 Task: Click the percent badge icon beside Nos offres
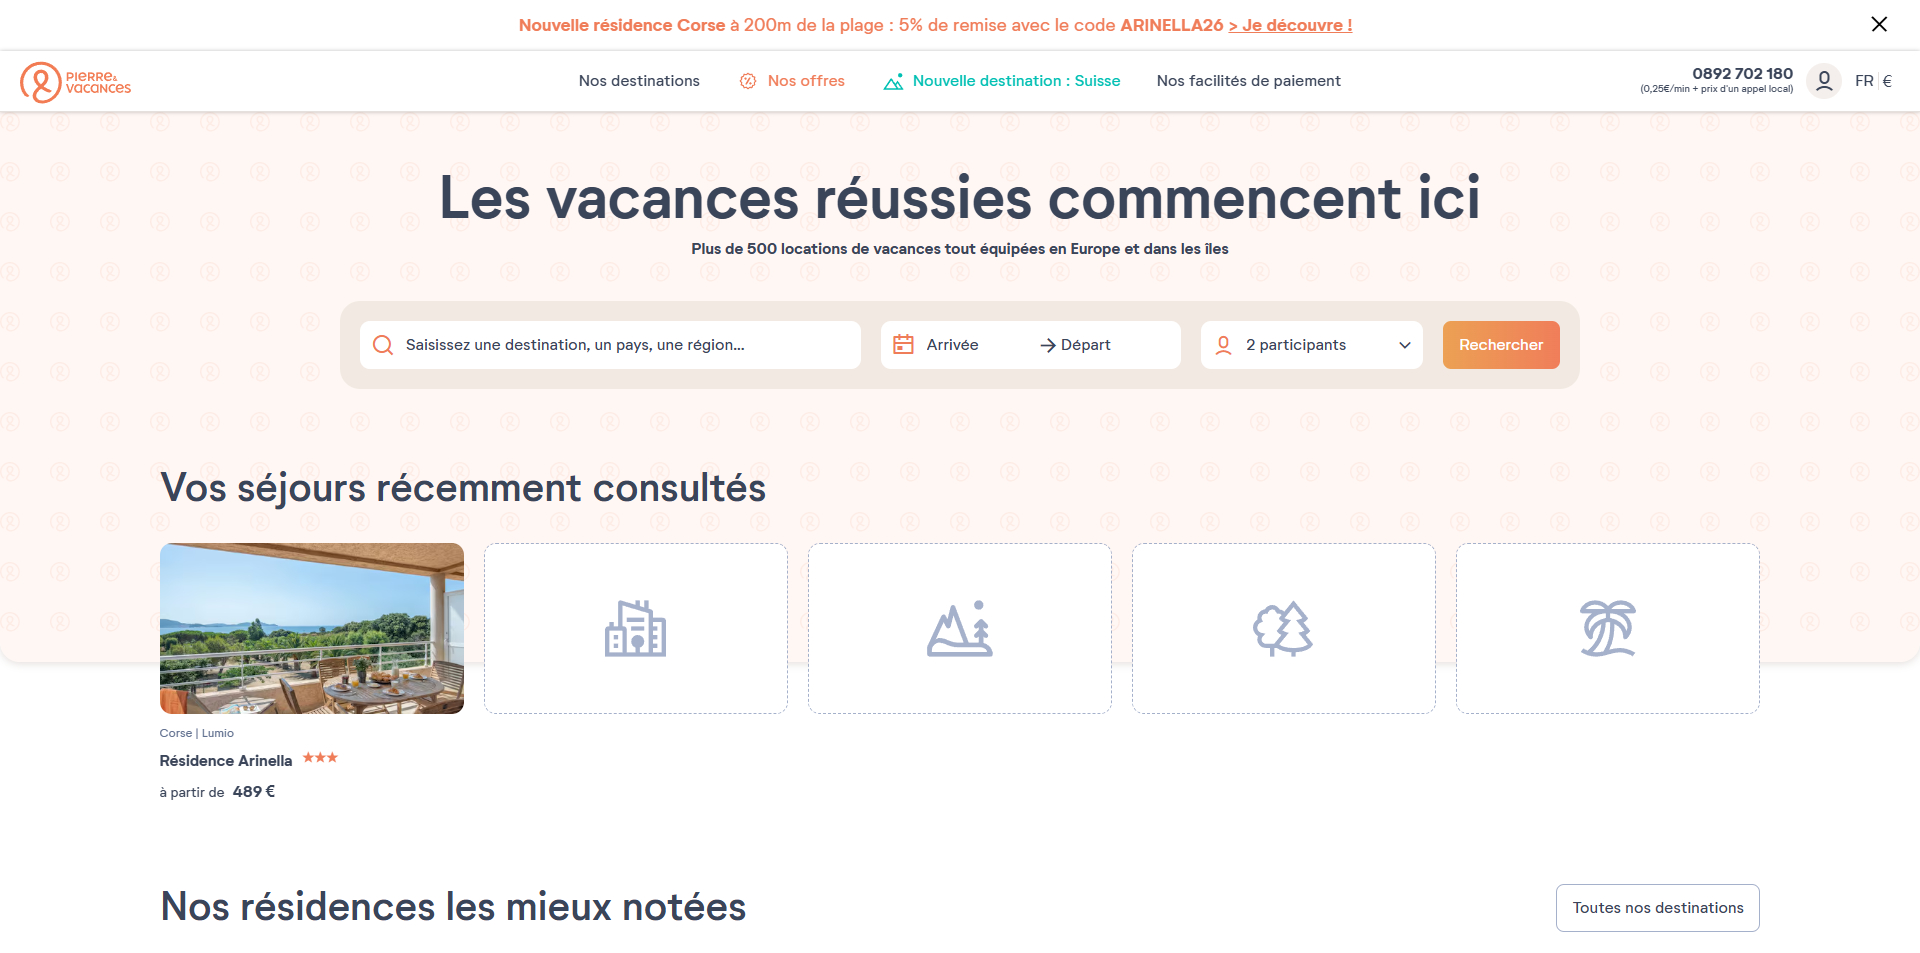pyautogui.click(x=748, y=81)
